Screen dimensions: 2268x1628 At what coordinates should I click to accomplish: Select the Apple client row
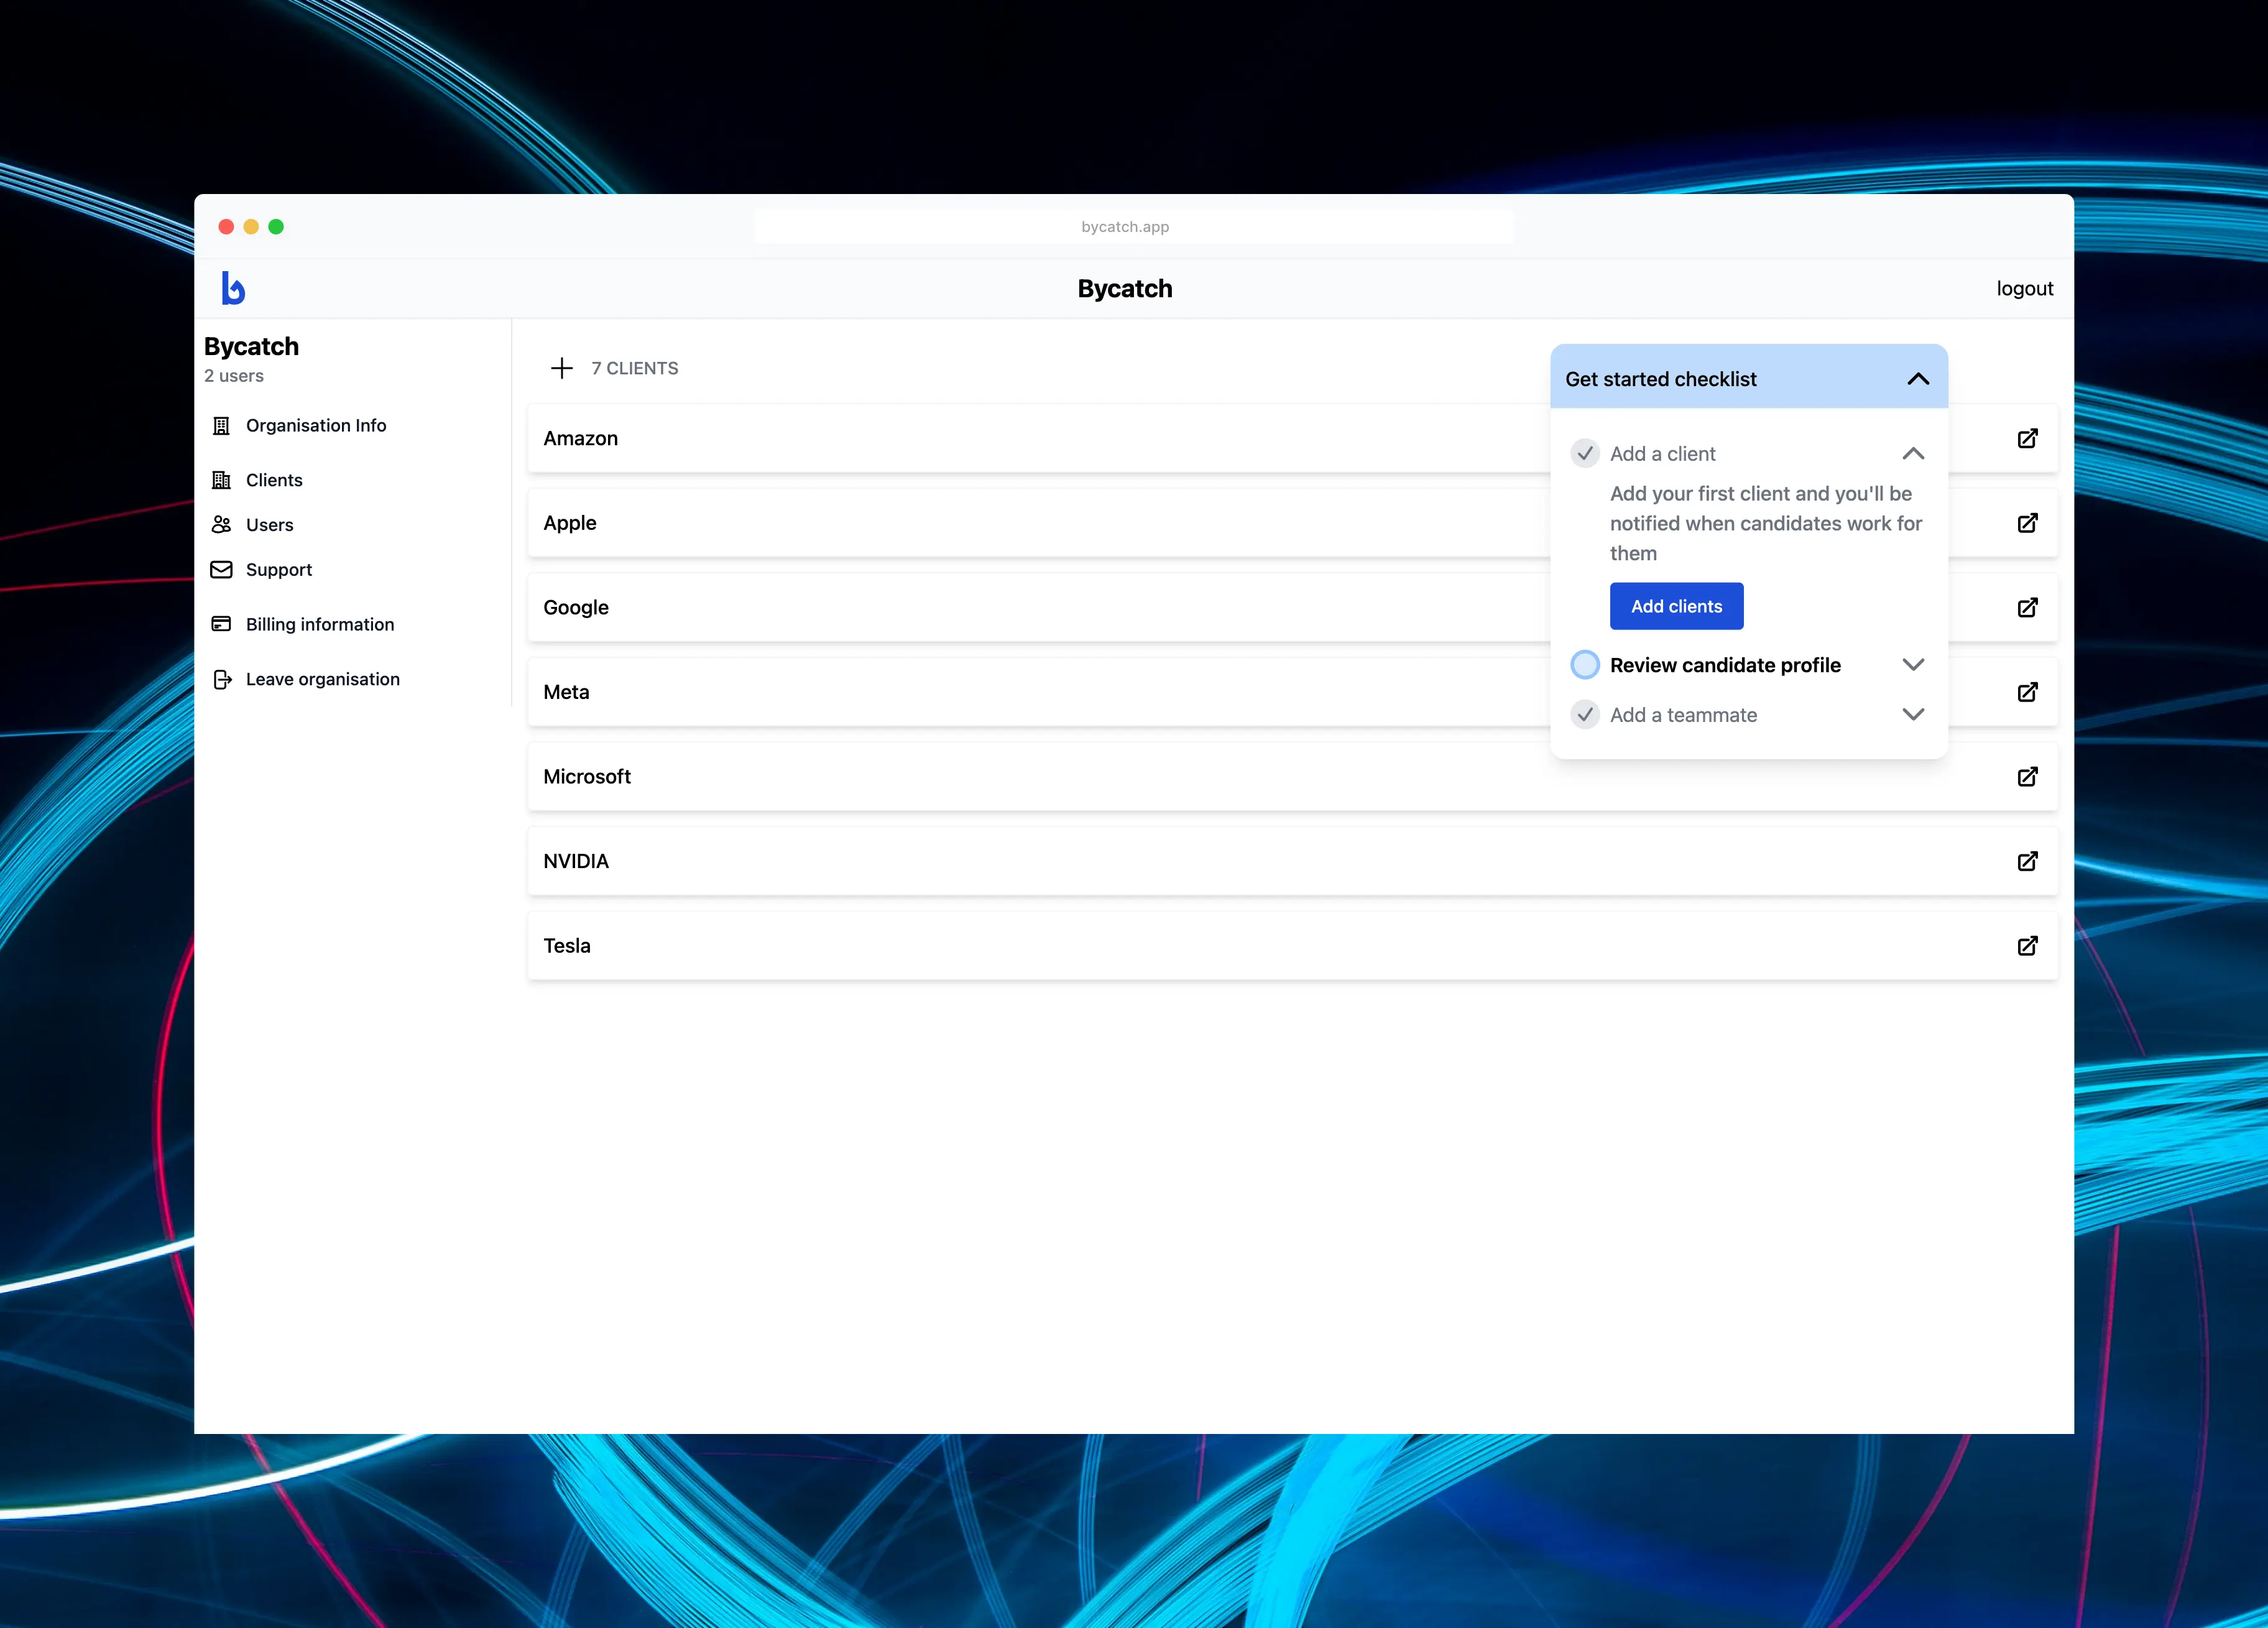coord(1292,523)
